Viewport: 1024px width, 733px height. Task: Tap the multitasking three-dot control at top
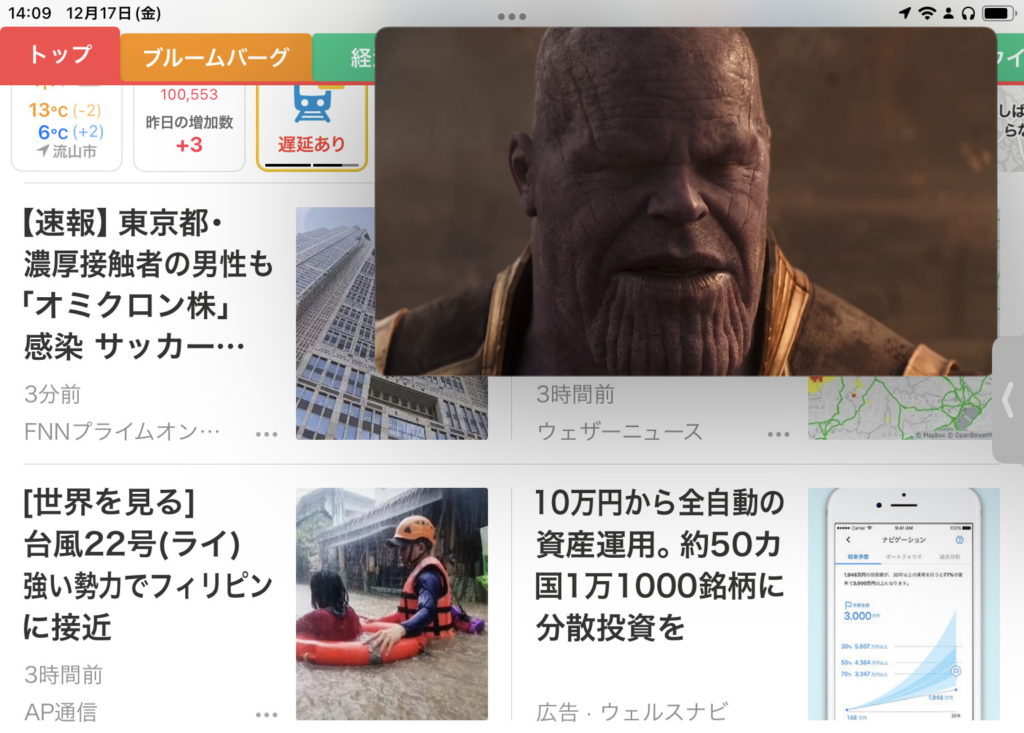pos(511,16)
